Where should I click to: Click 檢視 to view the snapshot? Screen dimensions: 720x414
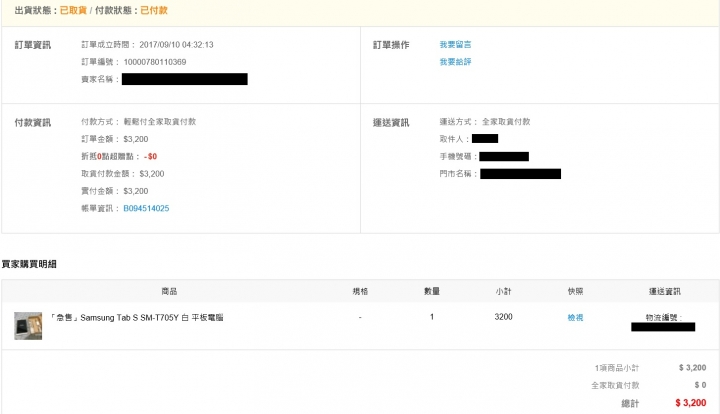coord(575,317)
